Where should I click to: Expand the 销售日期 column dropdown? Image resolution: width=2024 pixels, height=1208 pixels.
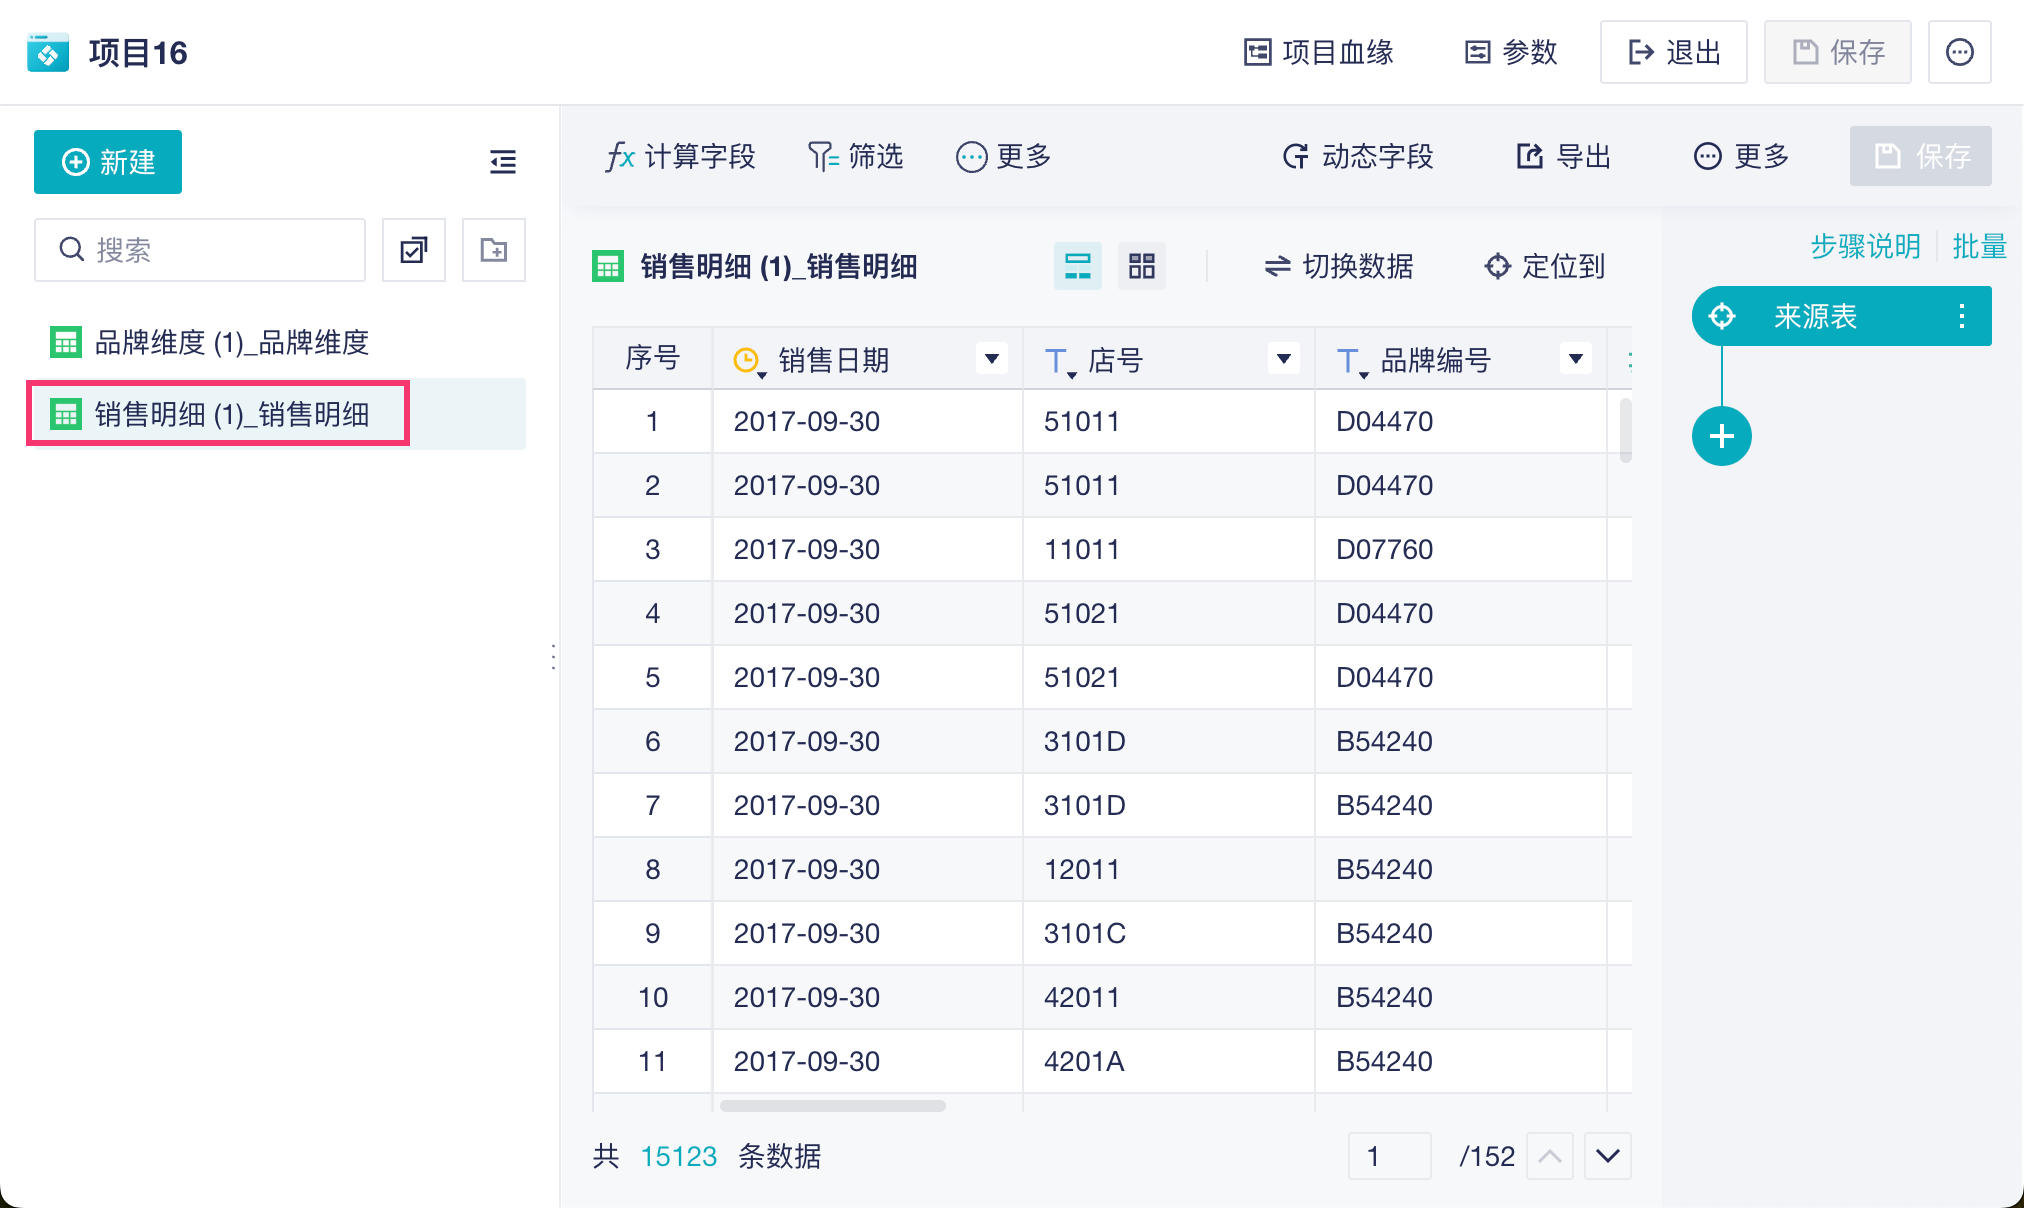pyautogui.click(x=991, y=359)
